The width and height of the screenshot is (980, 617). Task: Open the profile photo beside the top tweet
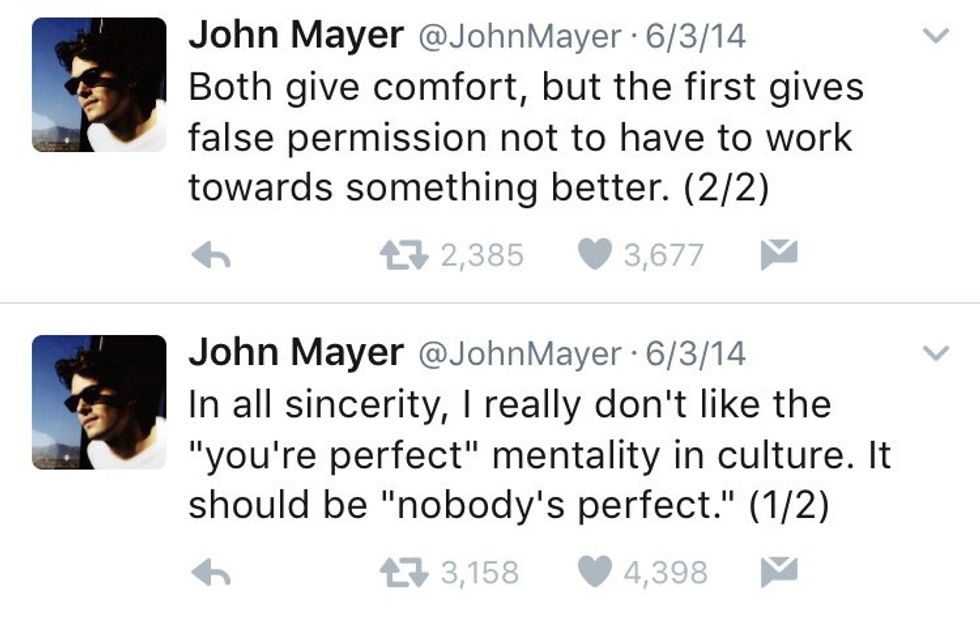click(x=99, y=84)
